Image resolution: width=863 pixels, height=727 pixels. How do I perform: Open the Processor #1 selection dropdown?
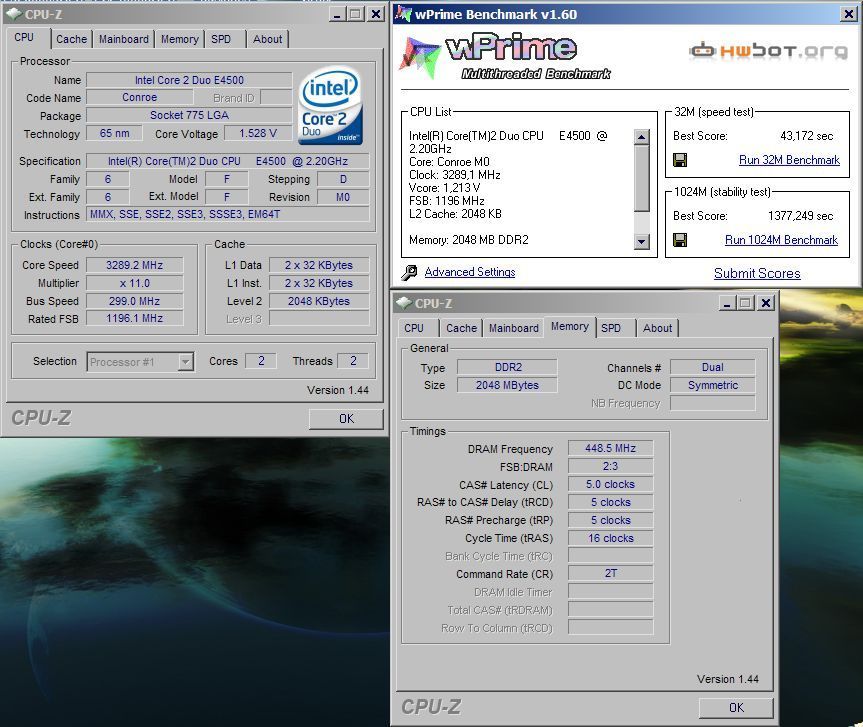click(185, 362)
